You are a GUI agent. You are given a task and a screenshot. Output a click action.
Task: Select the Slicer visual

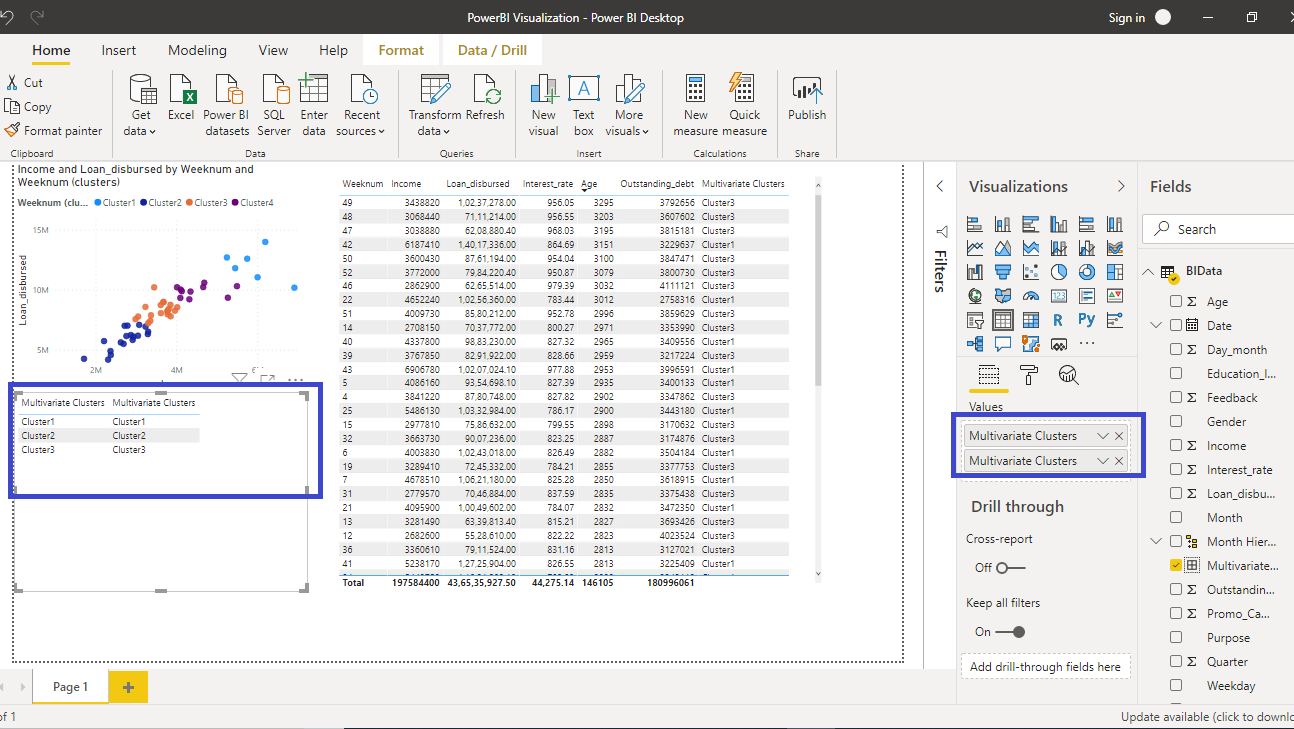[975, 319]
